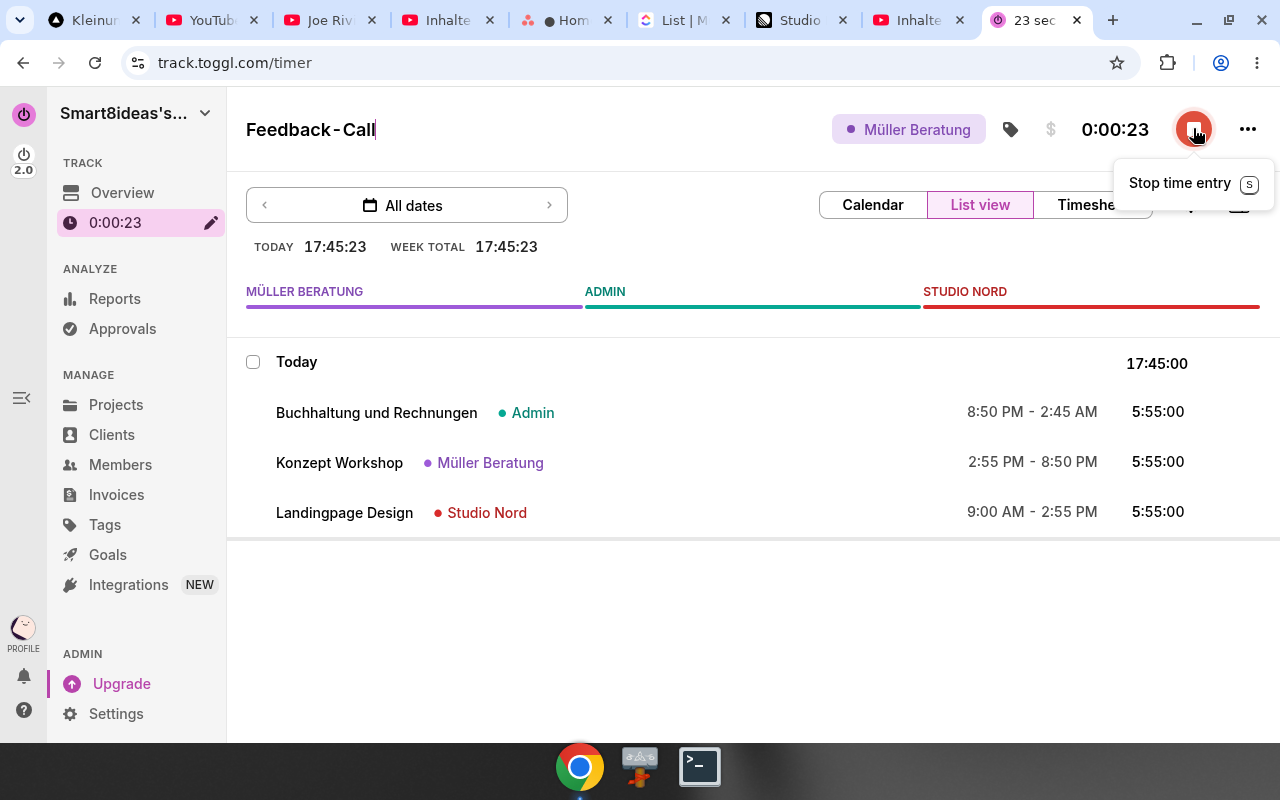Image resolution: width=1280 pixels, height=800 pixels.
Task: Open the three-dot more options menu
Action: pyautogui.click(x=1247, y=129)
